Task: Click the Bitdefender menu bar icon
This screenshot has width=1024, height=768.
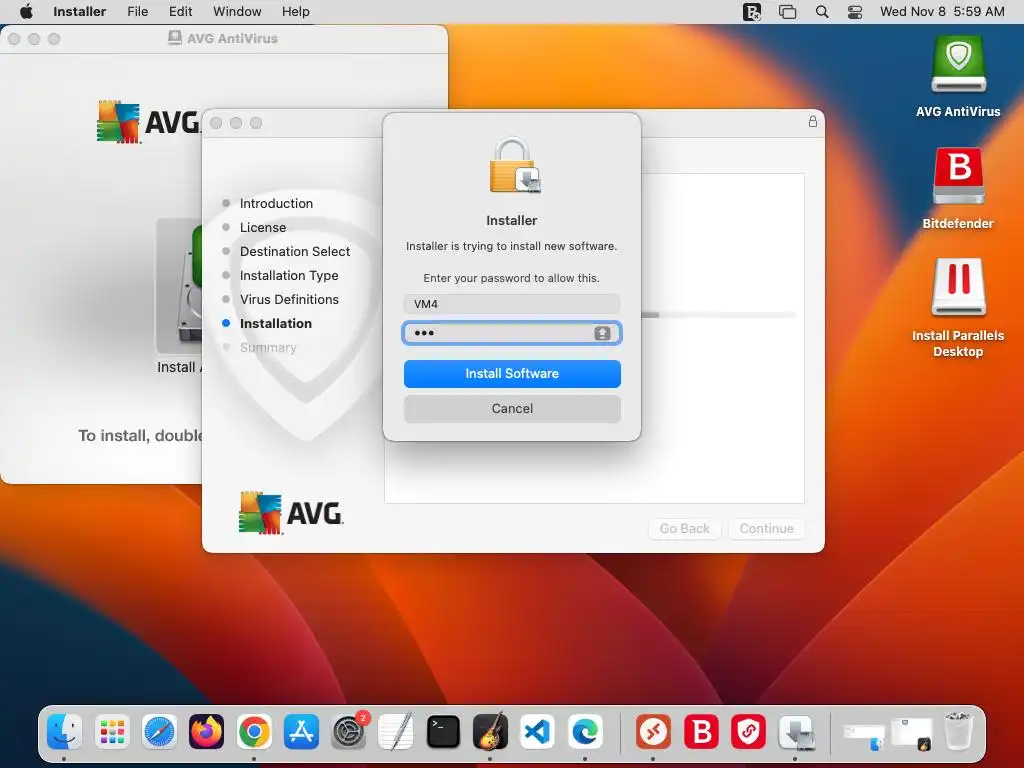Action: point(752,11)
